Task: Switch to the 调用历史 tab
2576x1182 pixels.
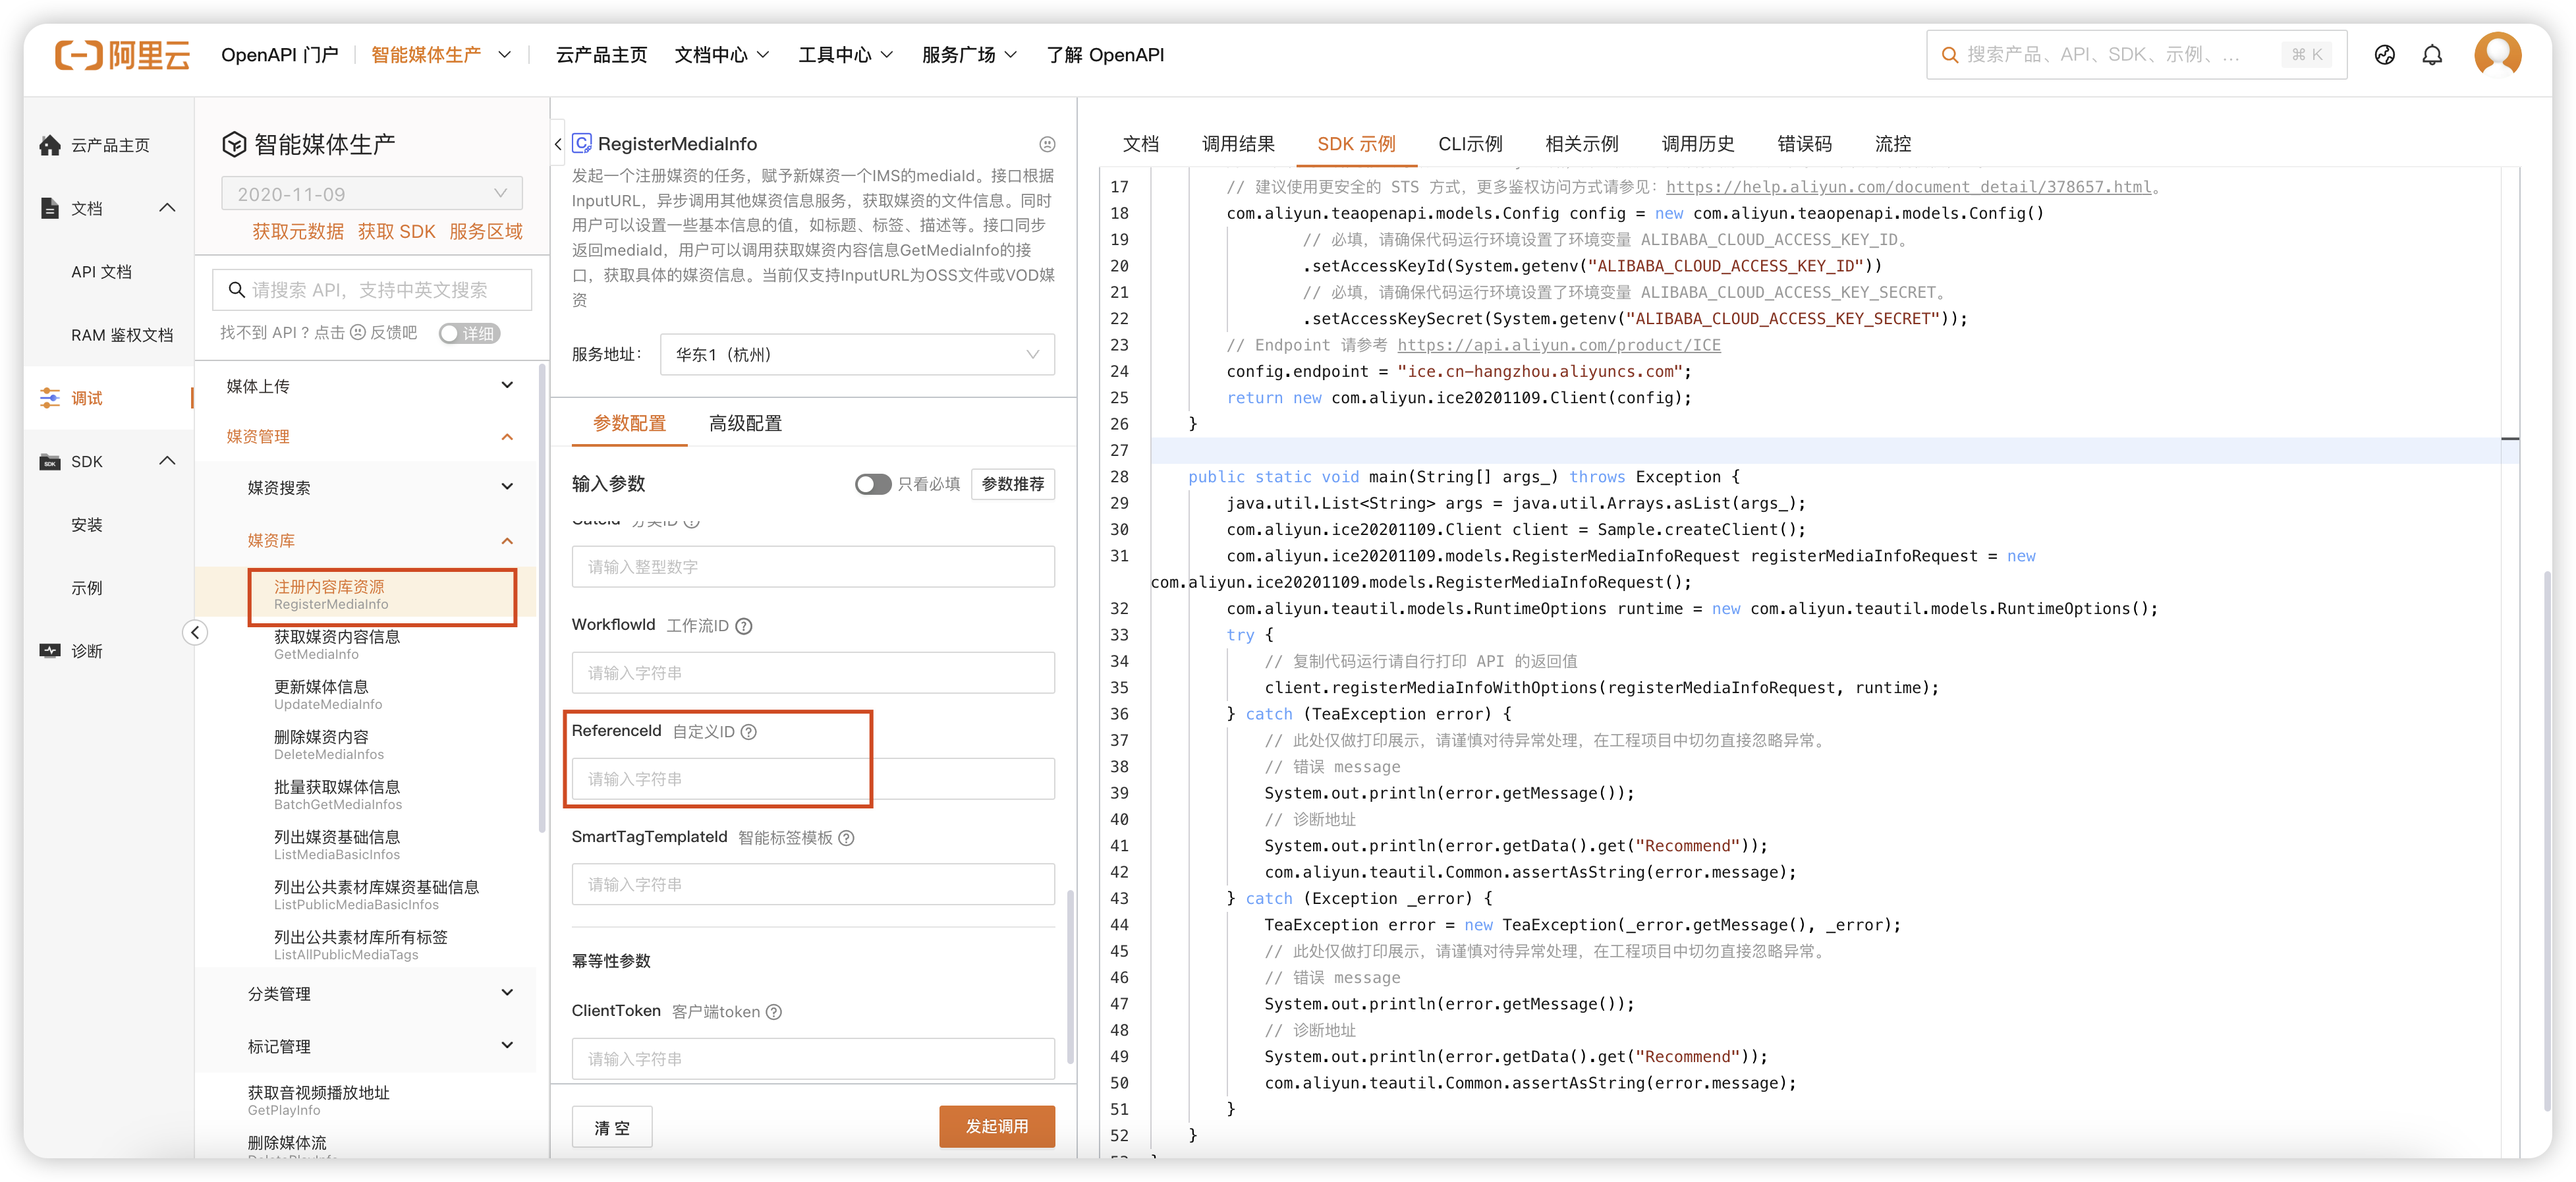Action: (x=1697, y=144)
